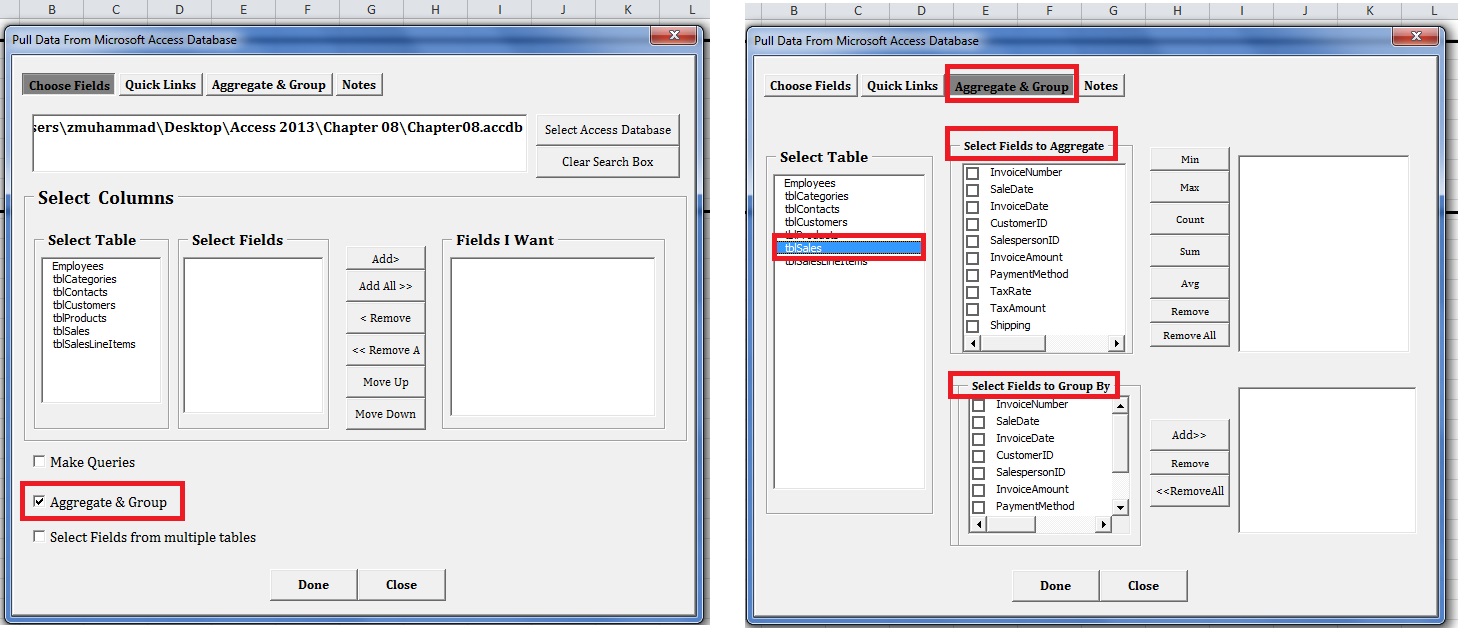Tick InvoiceNumber in Select Fields to Group By
Screen dimensions: 1464x633
978,405
